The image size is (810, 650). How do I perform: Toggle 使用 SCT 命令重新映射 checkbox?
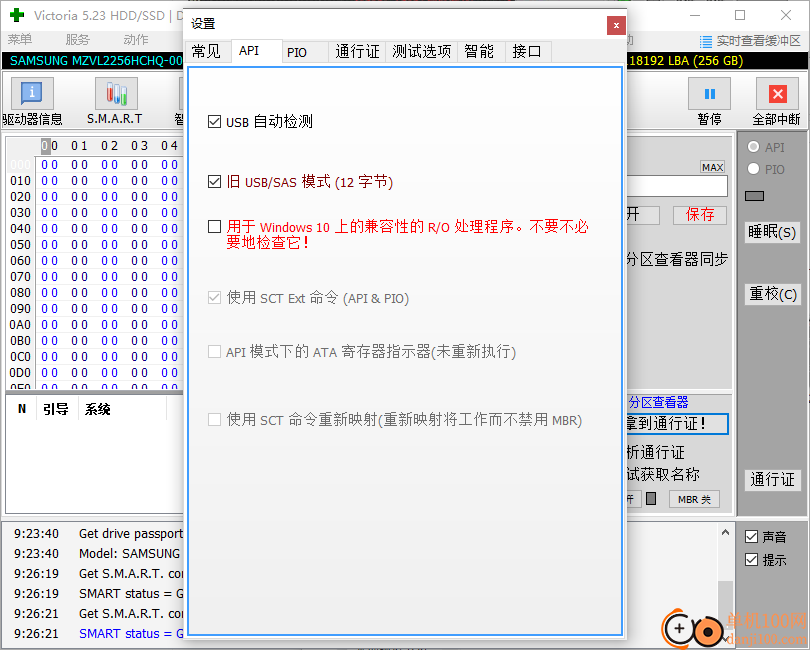[x=214, y=420]
